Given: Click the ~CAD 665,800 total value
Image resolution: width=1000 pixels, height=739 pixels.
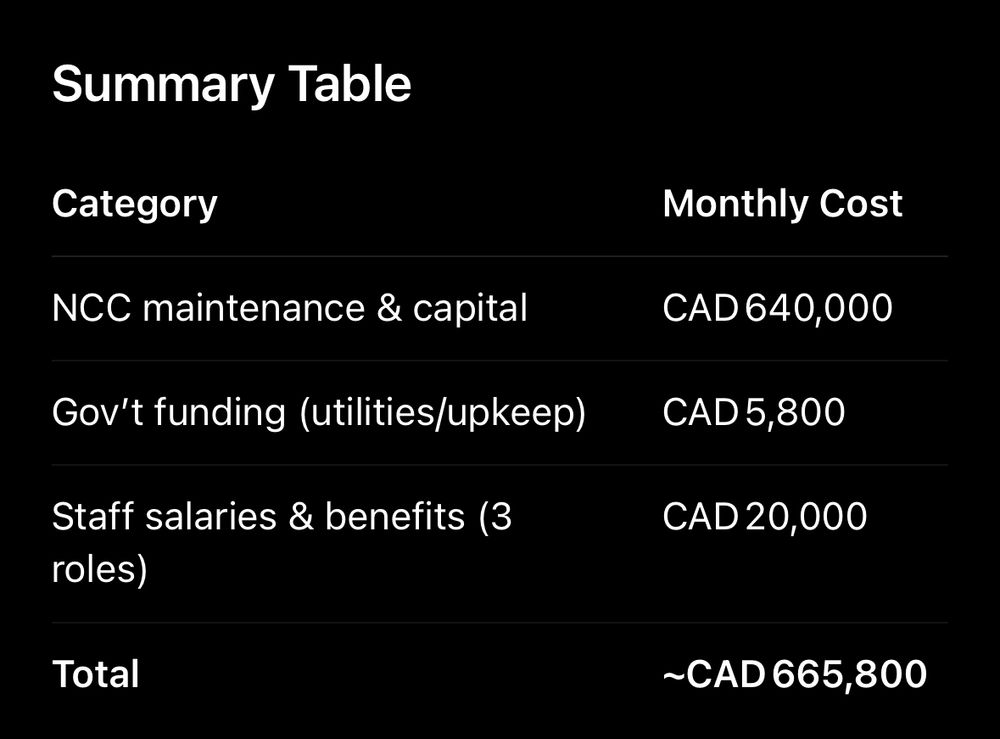Looking at the screenshot, I should [x=795, y=674].
